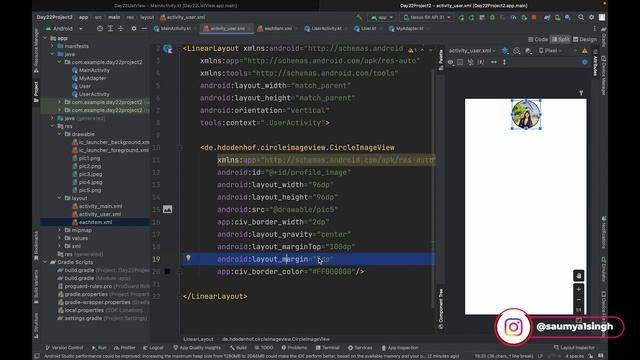Open the Android project view dropdown
This screenshot has height=360, width=640.
(x=64, y=29)
